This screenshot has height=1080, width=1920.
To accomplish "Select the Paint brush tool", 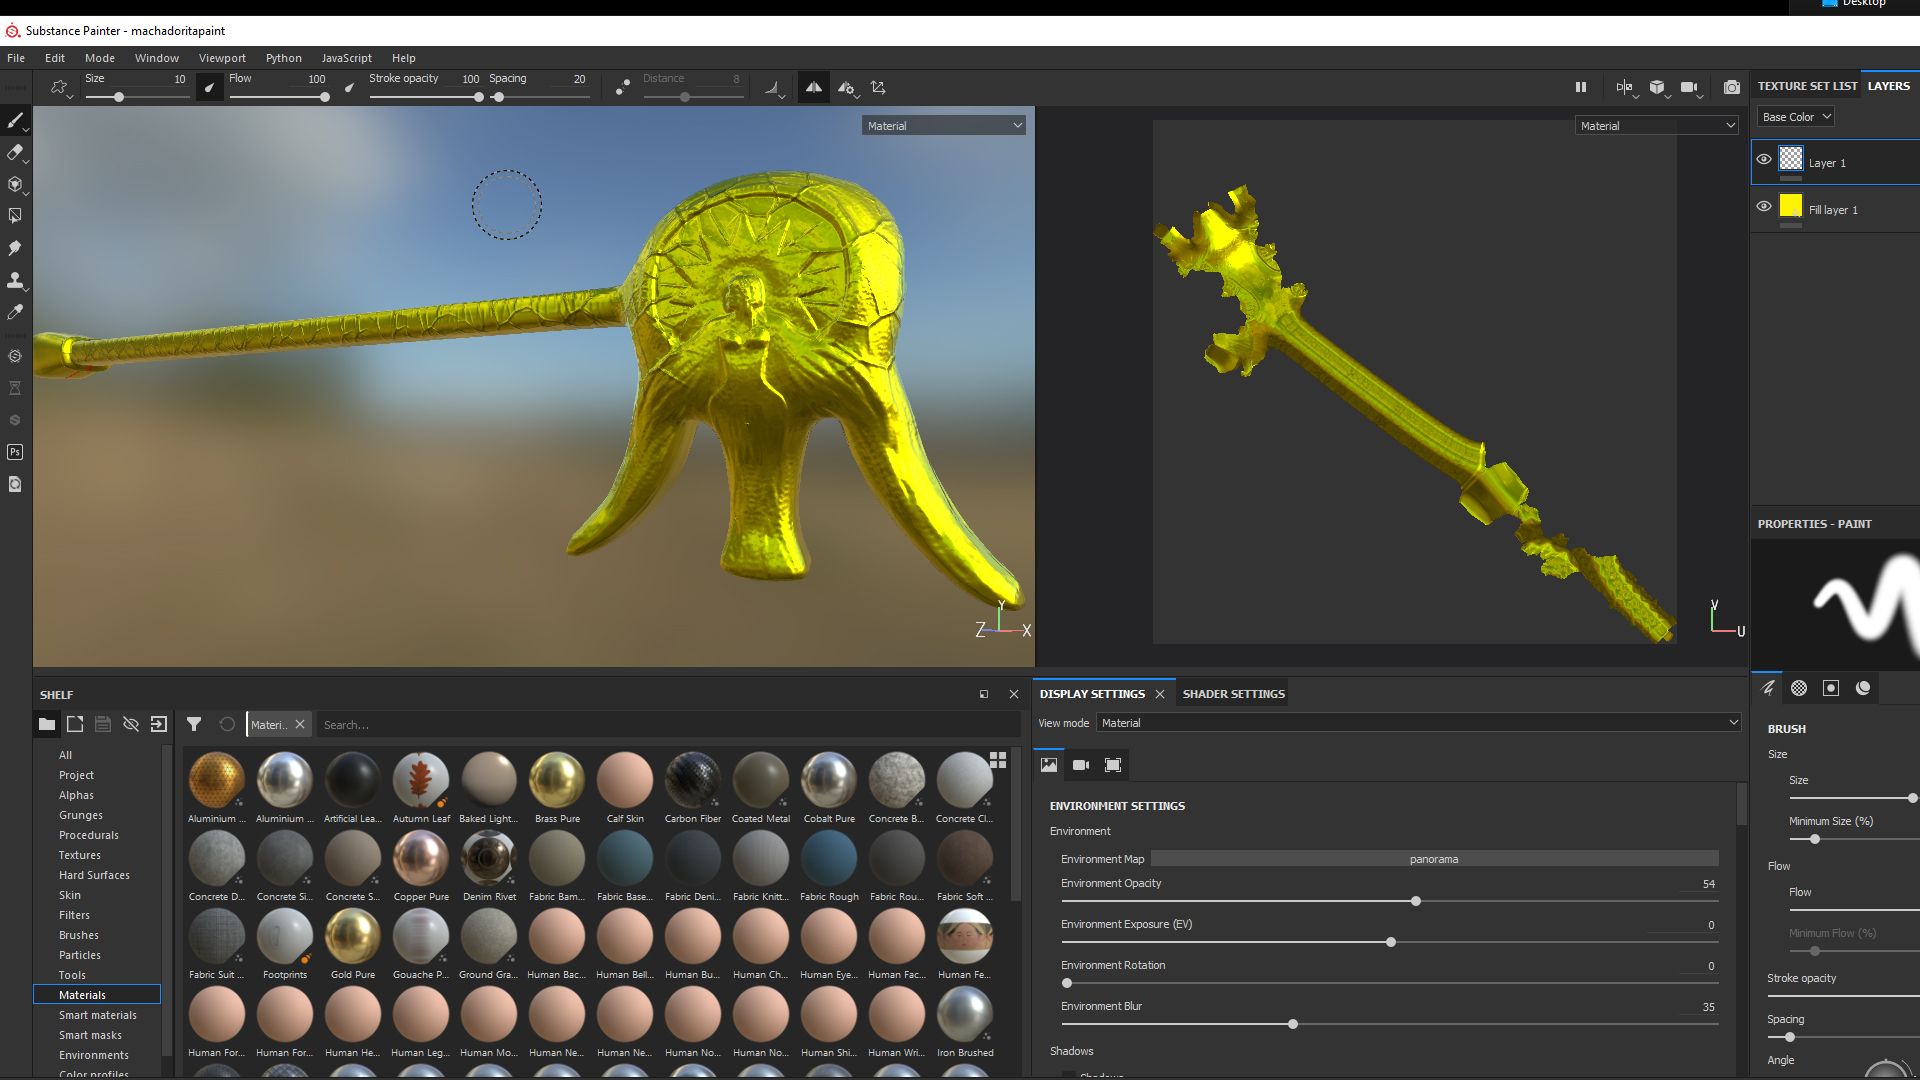I will coord(15,121).
